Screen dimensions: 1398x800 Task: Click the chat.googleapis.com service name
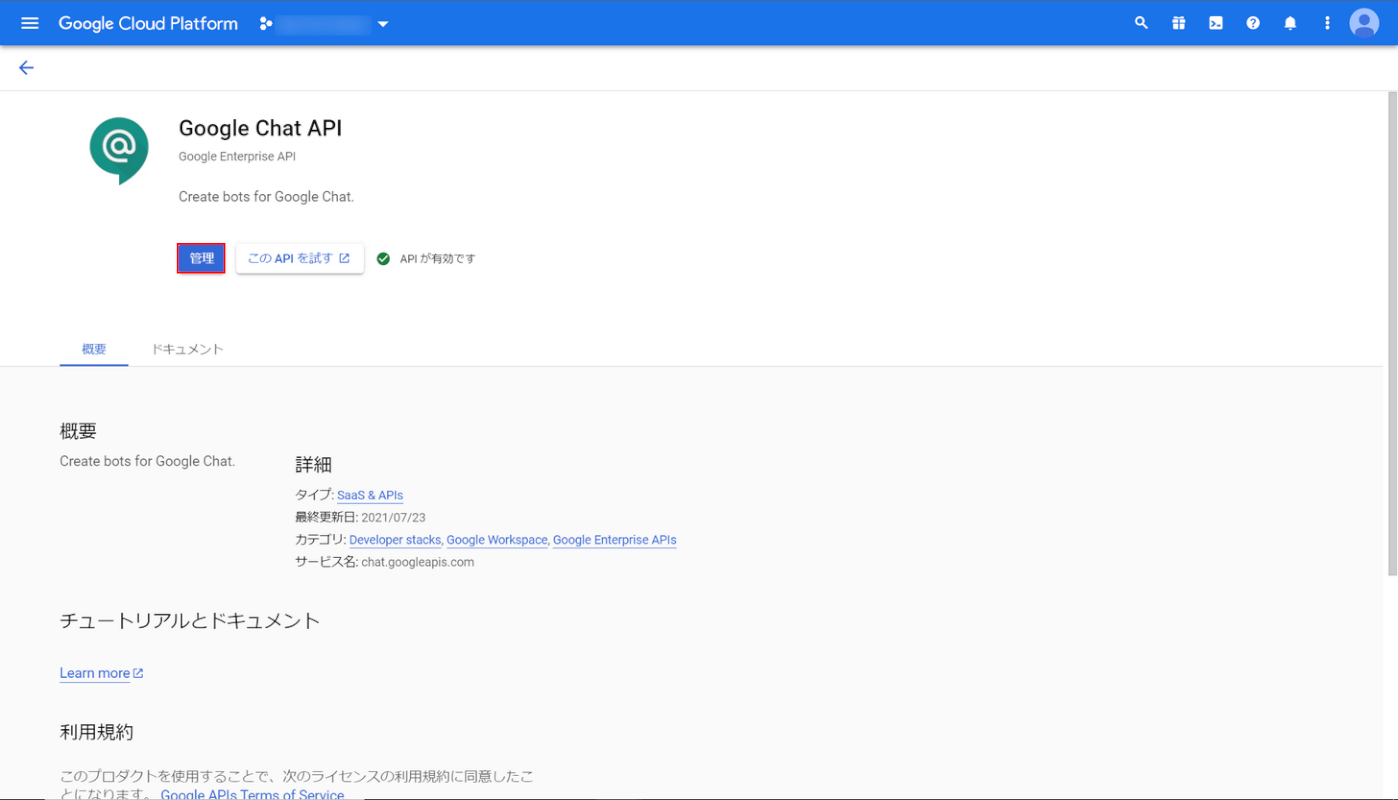coord(418,562)
